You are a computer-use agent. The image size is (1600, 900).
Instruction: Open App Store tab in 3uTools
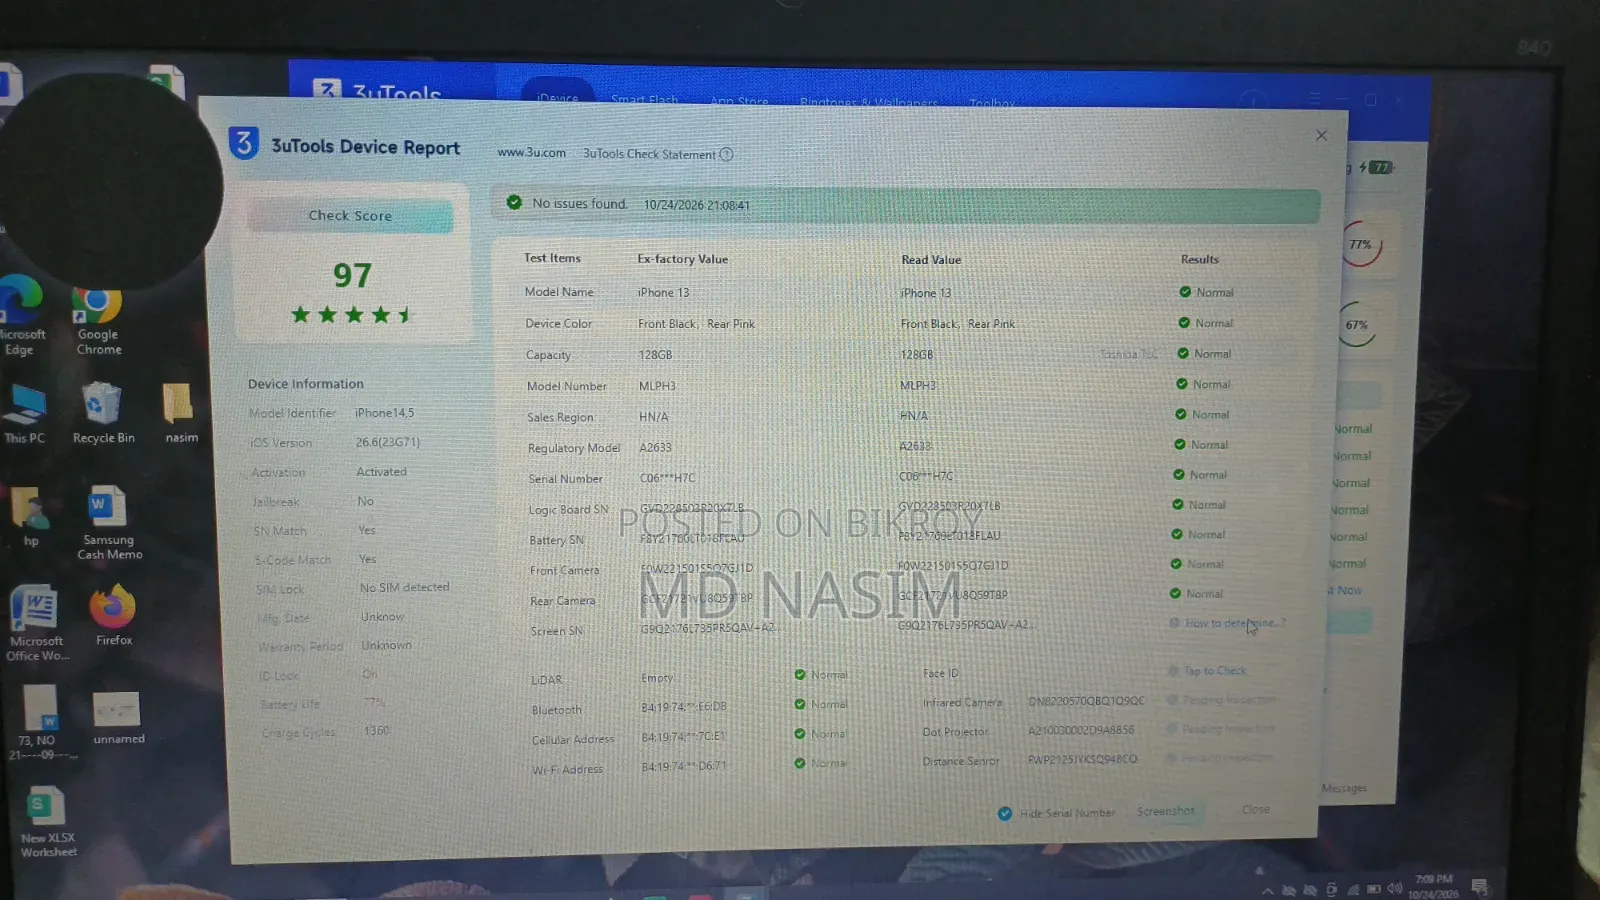[x=739, y=101]
